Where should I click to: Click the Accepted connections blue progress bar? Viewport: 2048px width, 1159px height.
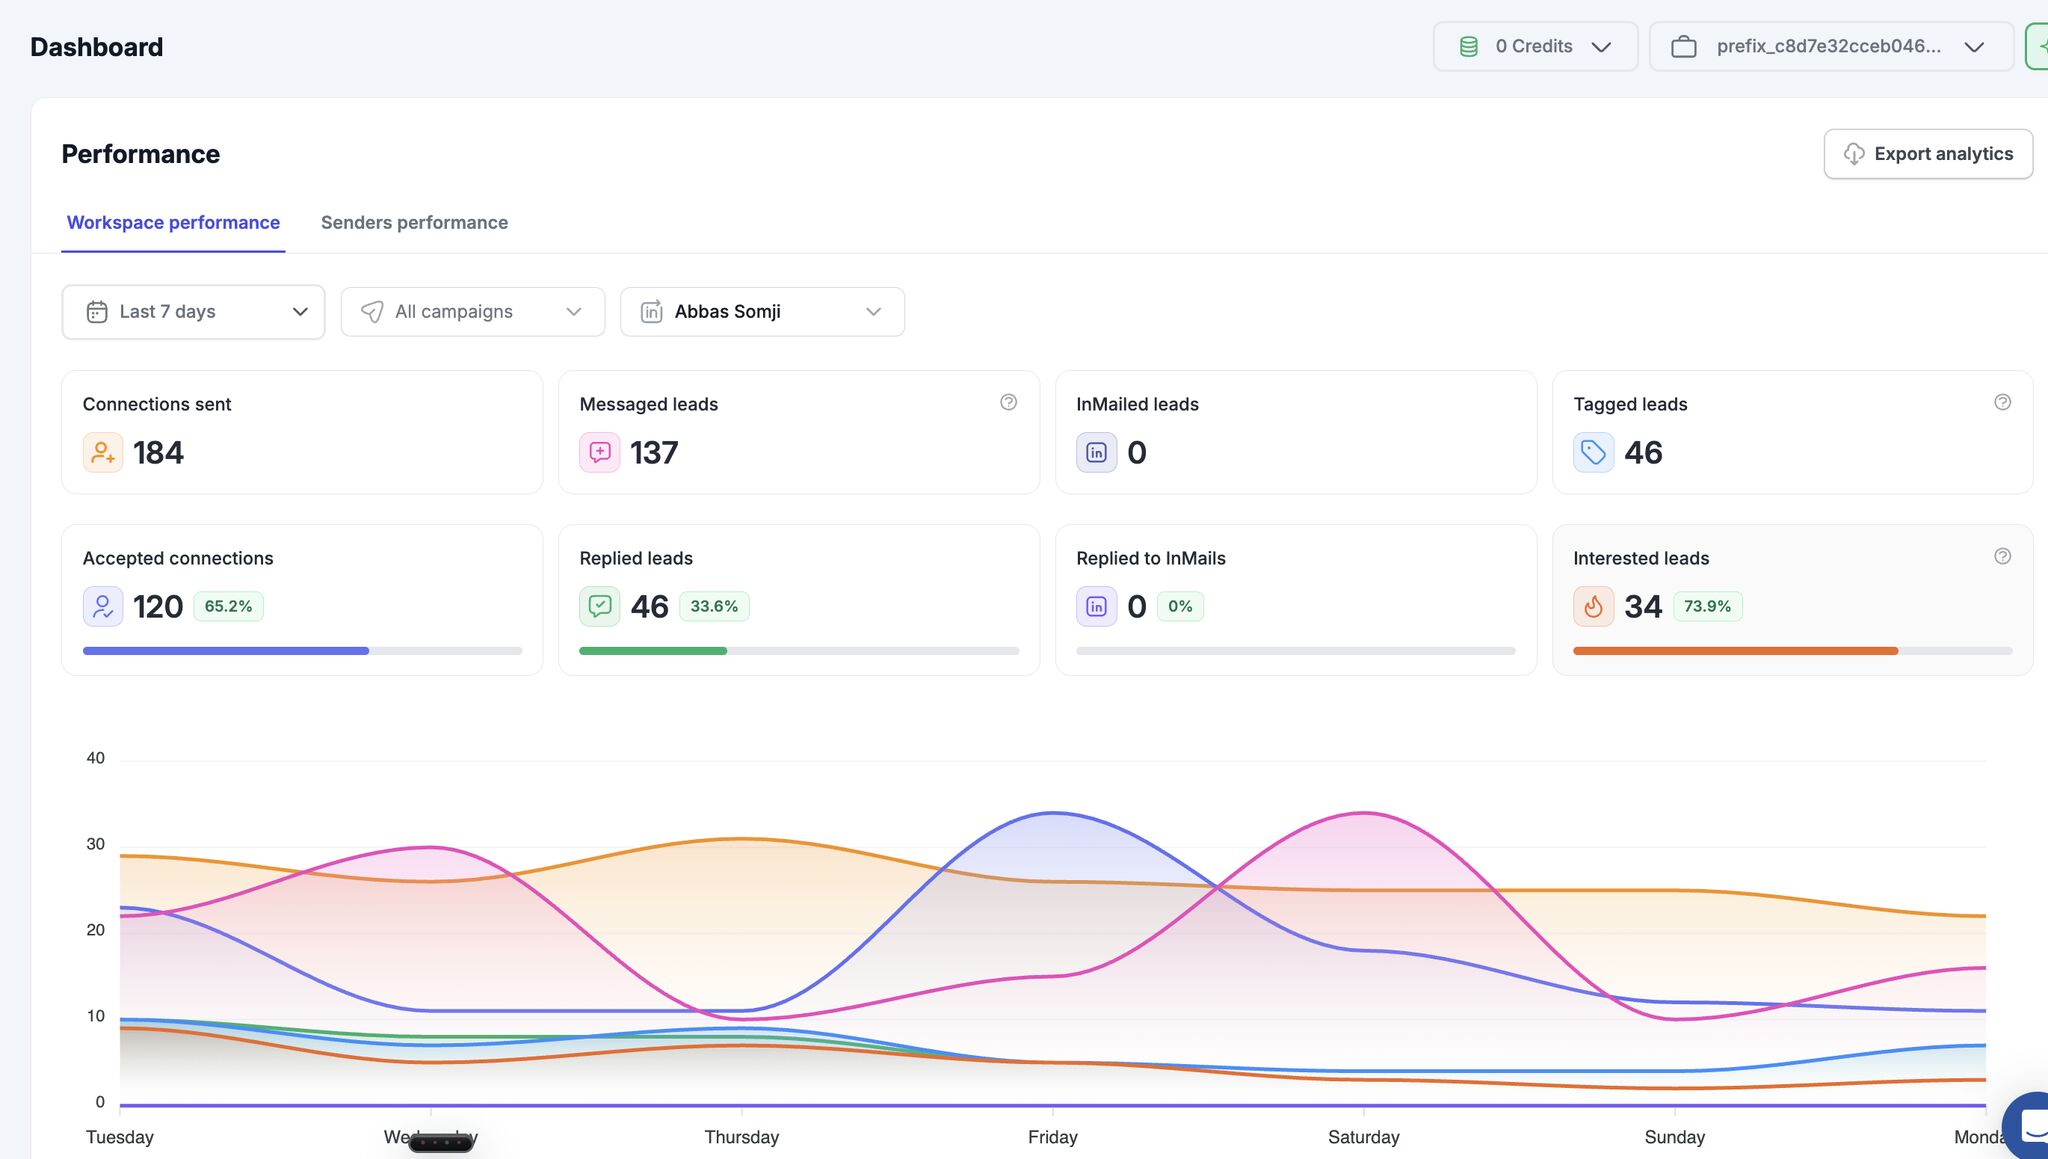point(226,651)
